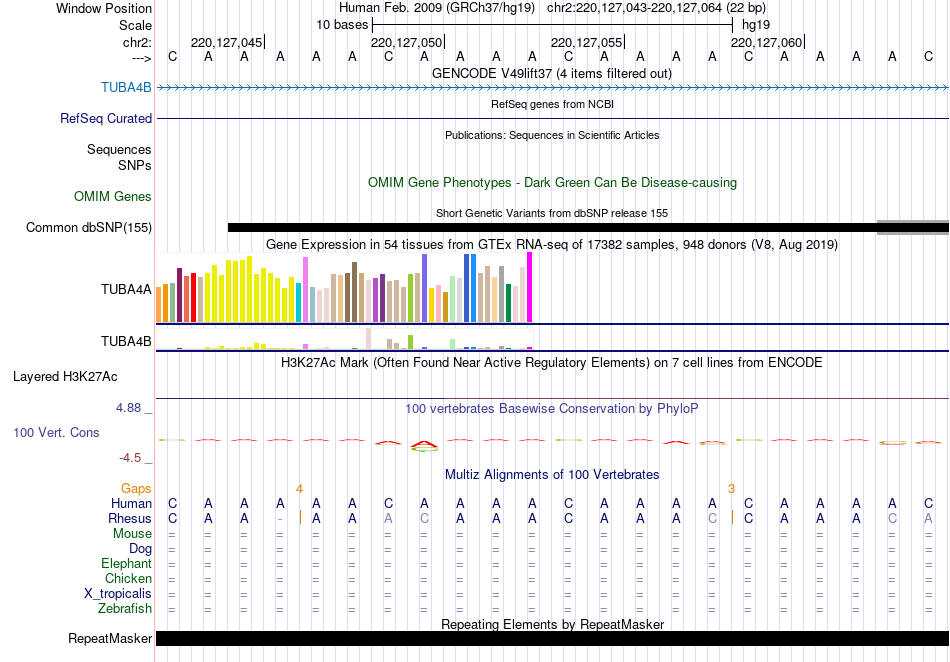The height and width of the screenshot is (662, 950).
Task: Click the RepeatMasker track label
Action: [110, 638]
